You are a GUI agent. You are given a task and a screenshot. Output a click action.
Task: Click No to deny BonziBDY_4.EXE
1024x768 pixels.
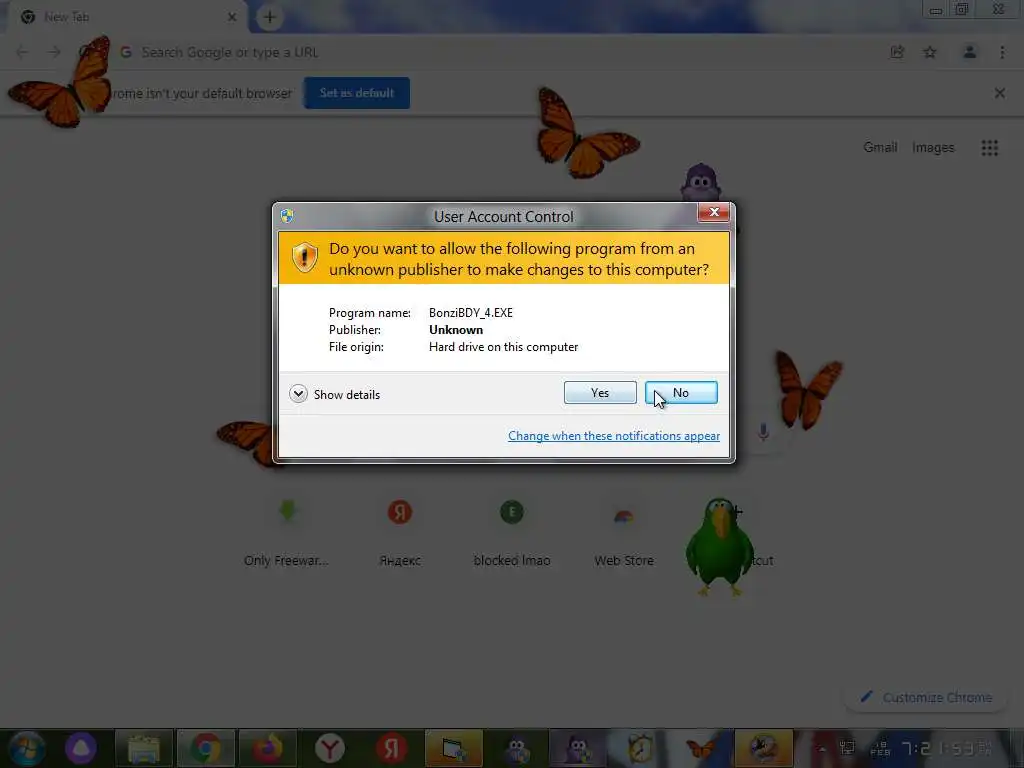(x=681, y=392)
